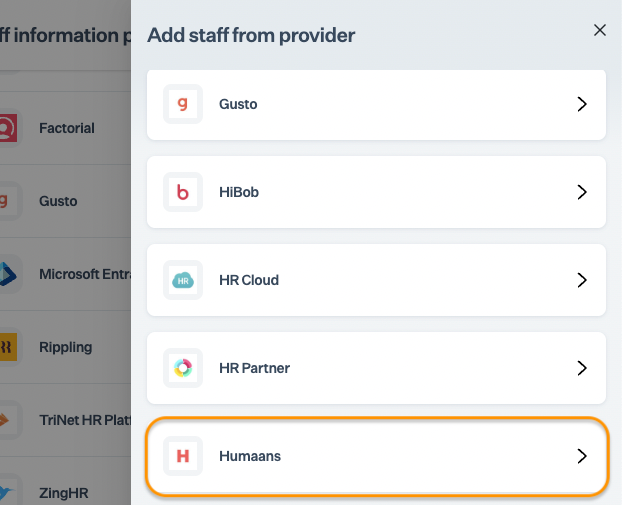
Task: Select the Gusto label in the provider panel
Action: click(238, 104)
